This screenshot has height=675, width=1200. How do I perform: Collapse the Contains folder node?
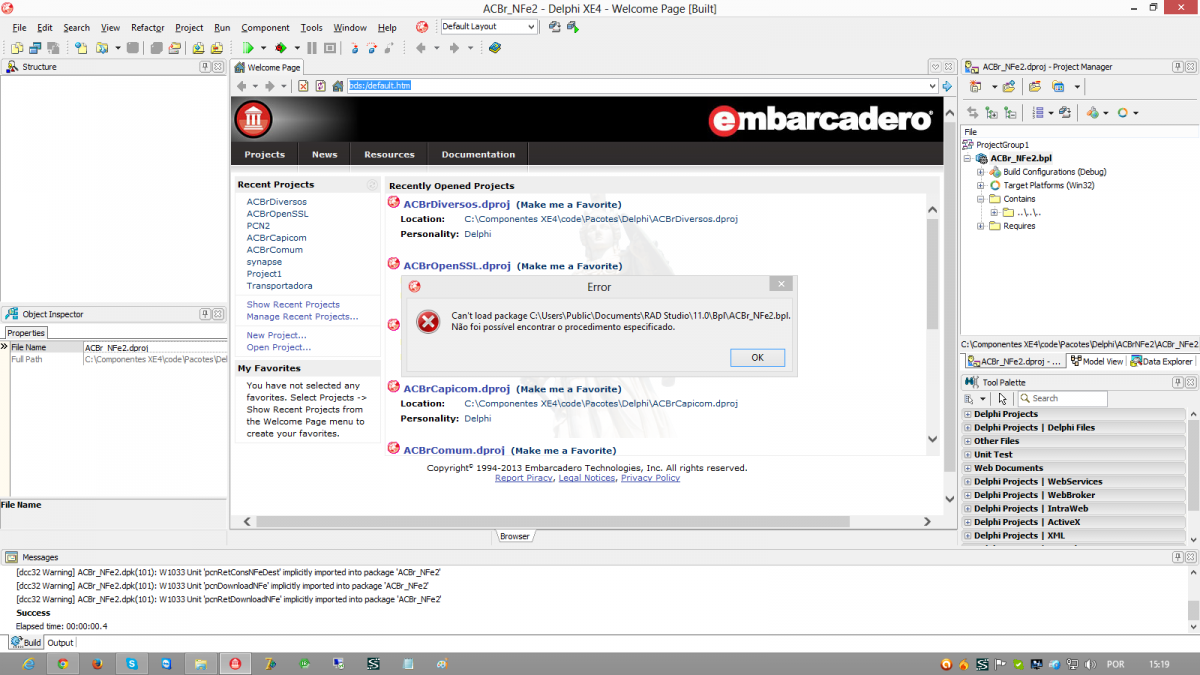coord(981,199)
